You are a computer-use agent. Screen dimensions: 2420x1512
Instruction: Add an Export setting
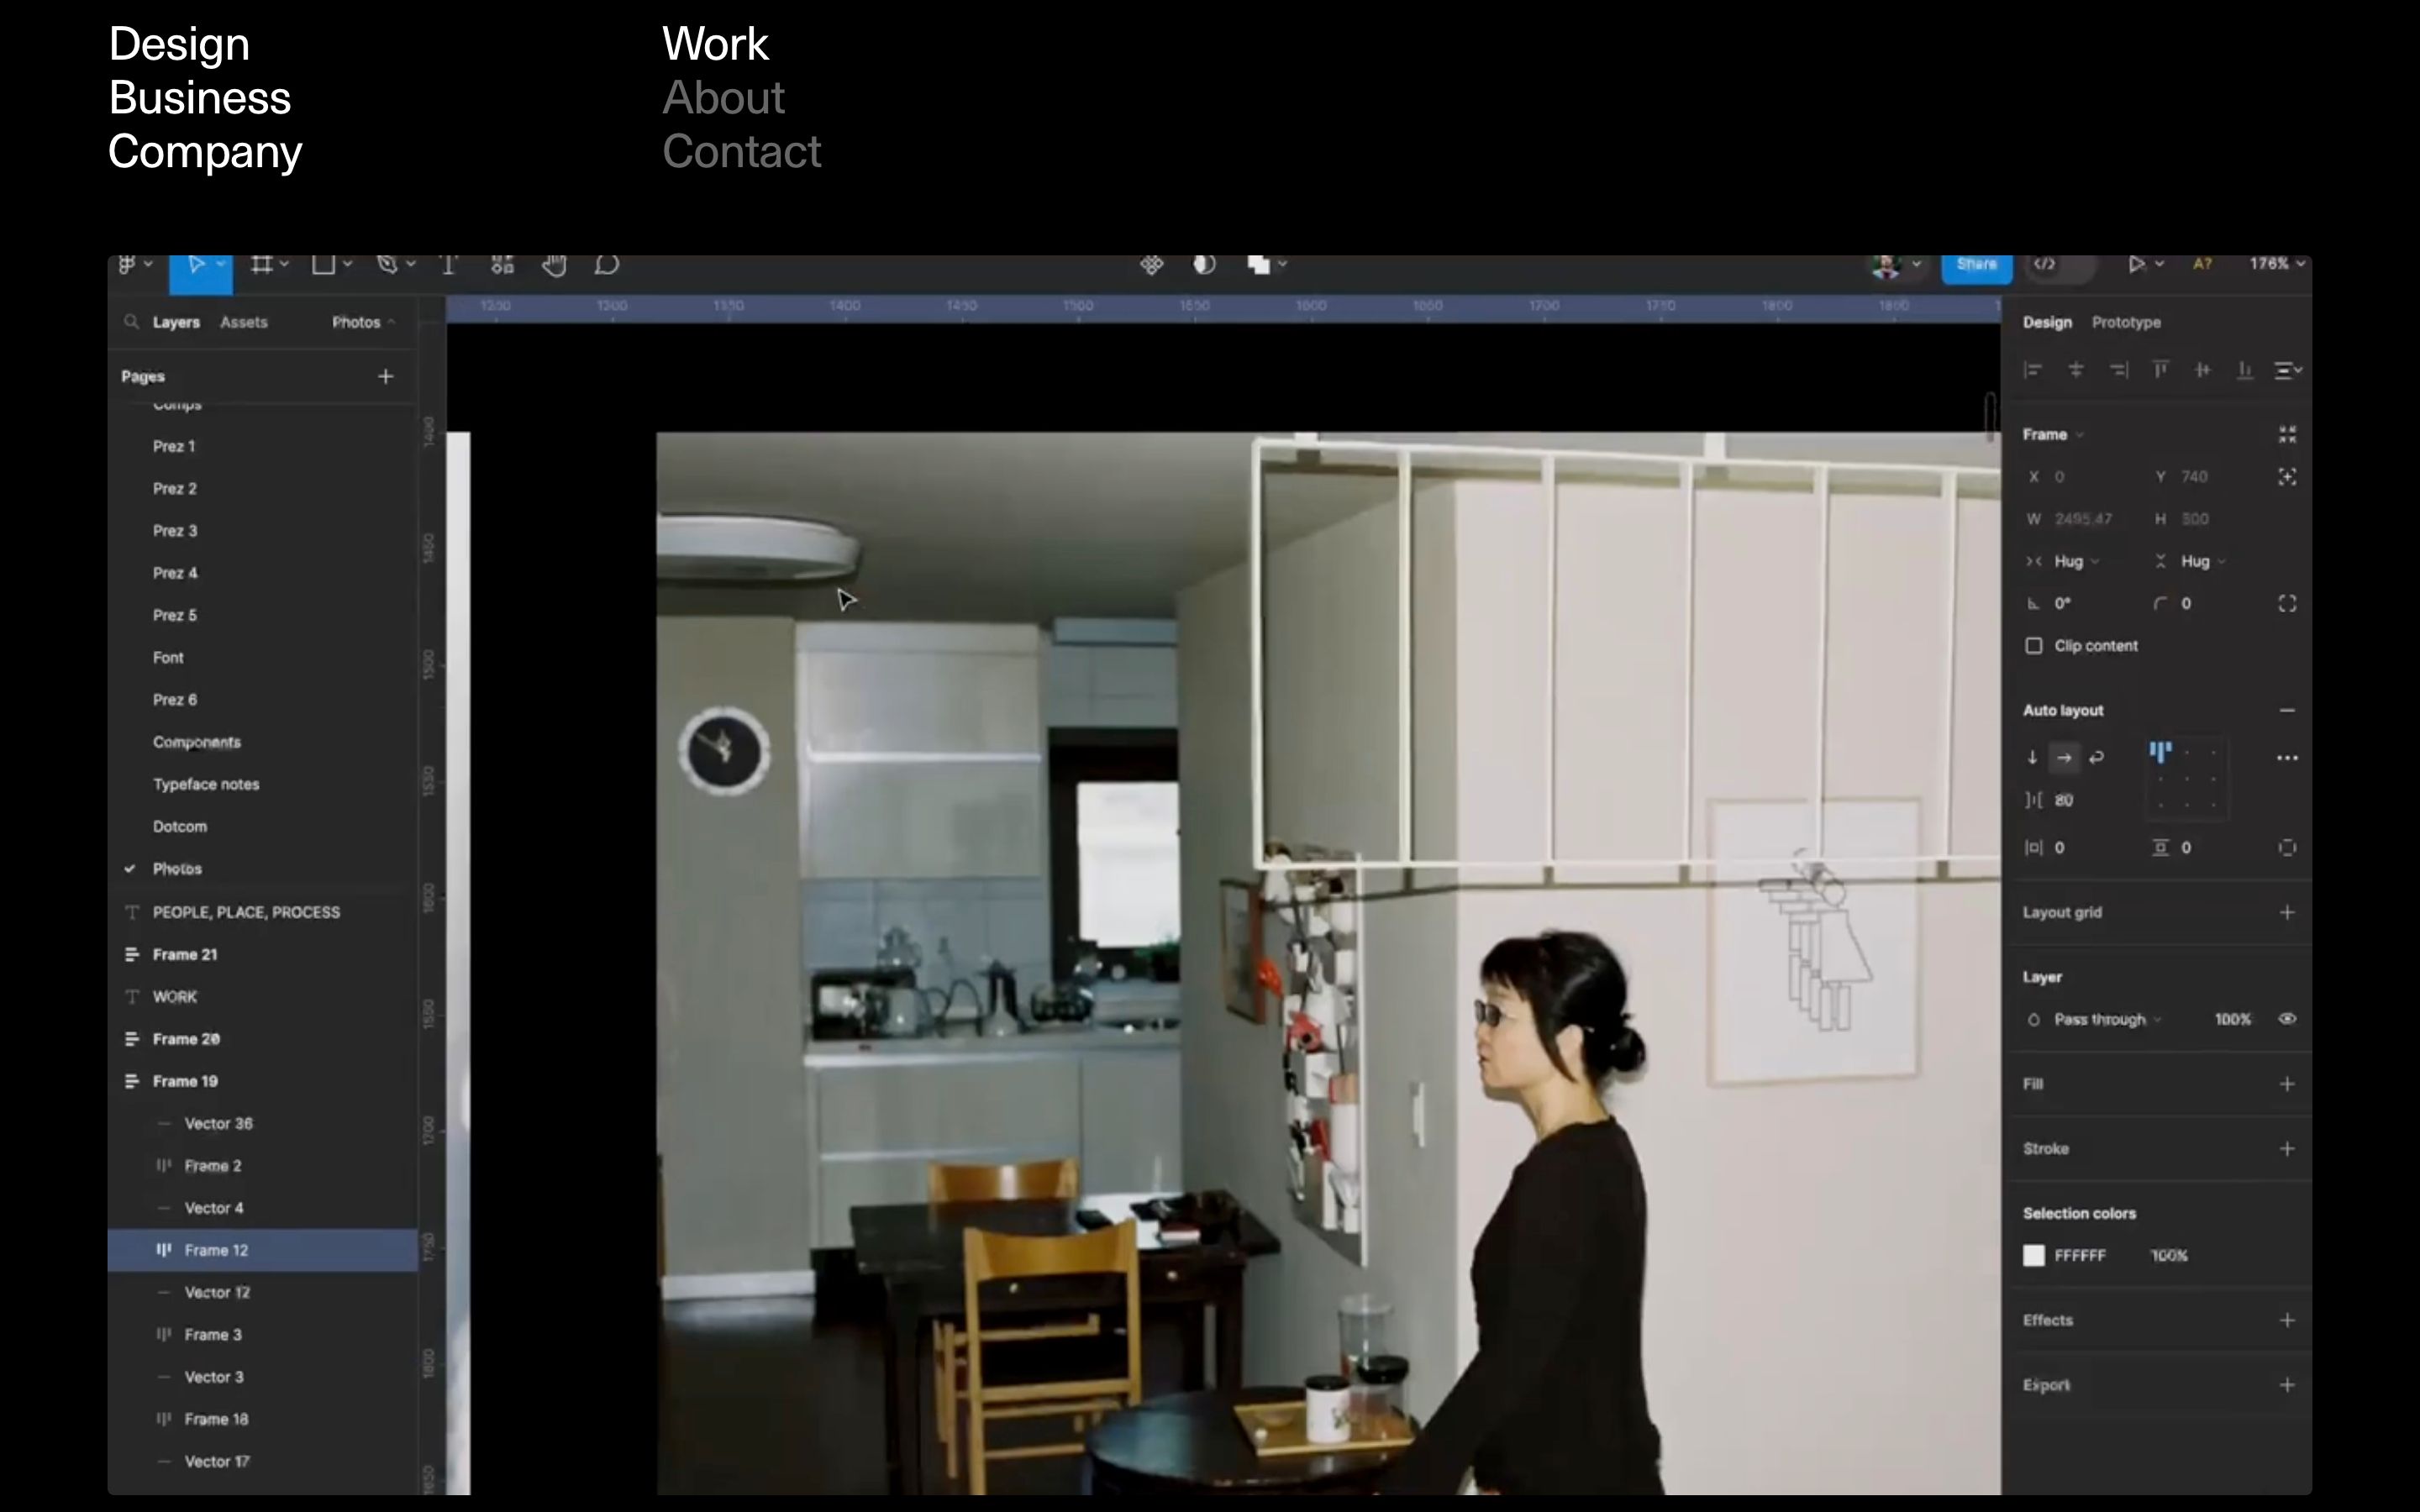(2286, 1385)
